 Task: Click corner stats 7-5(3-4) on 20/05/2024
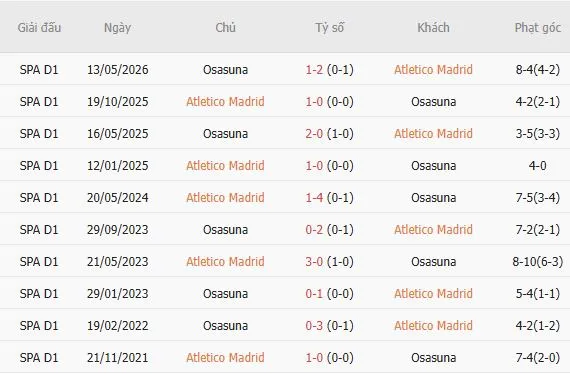point(538,197)
